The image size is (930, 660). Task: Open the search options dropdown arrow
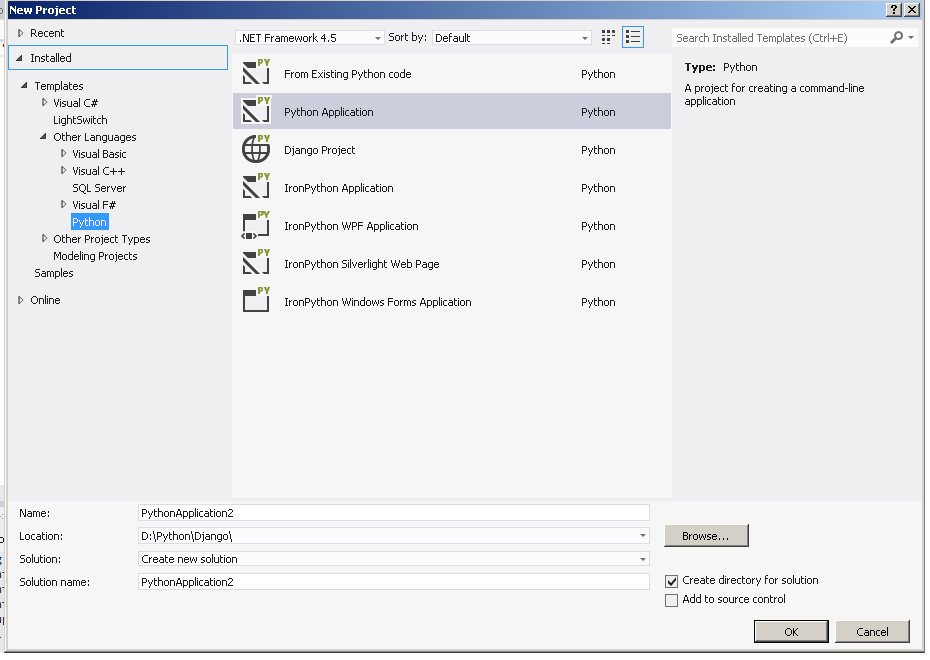pyautogui.click(x=911, y=37)
